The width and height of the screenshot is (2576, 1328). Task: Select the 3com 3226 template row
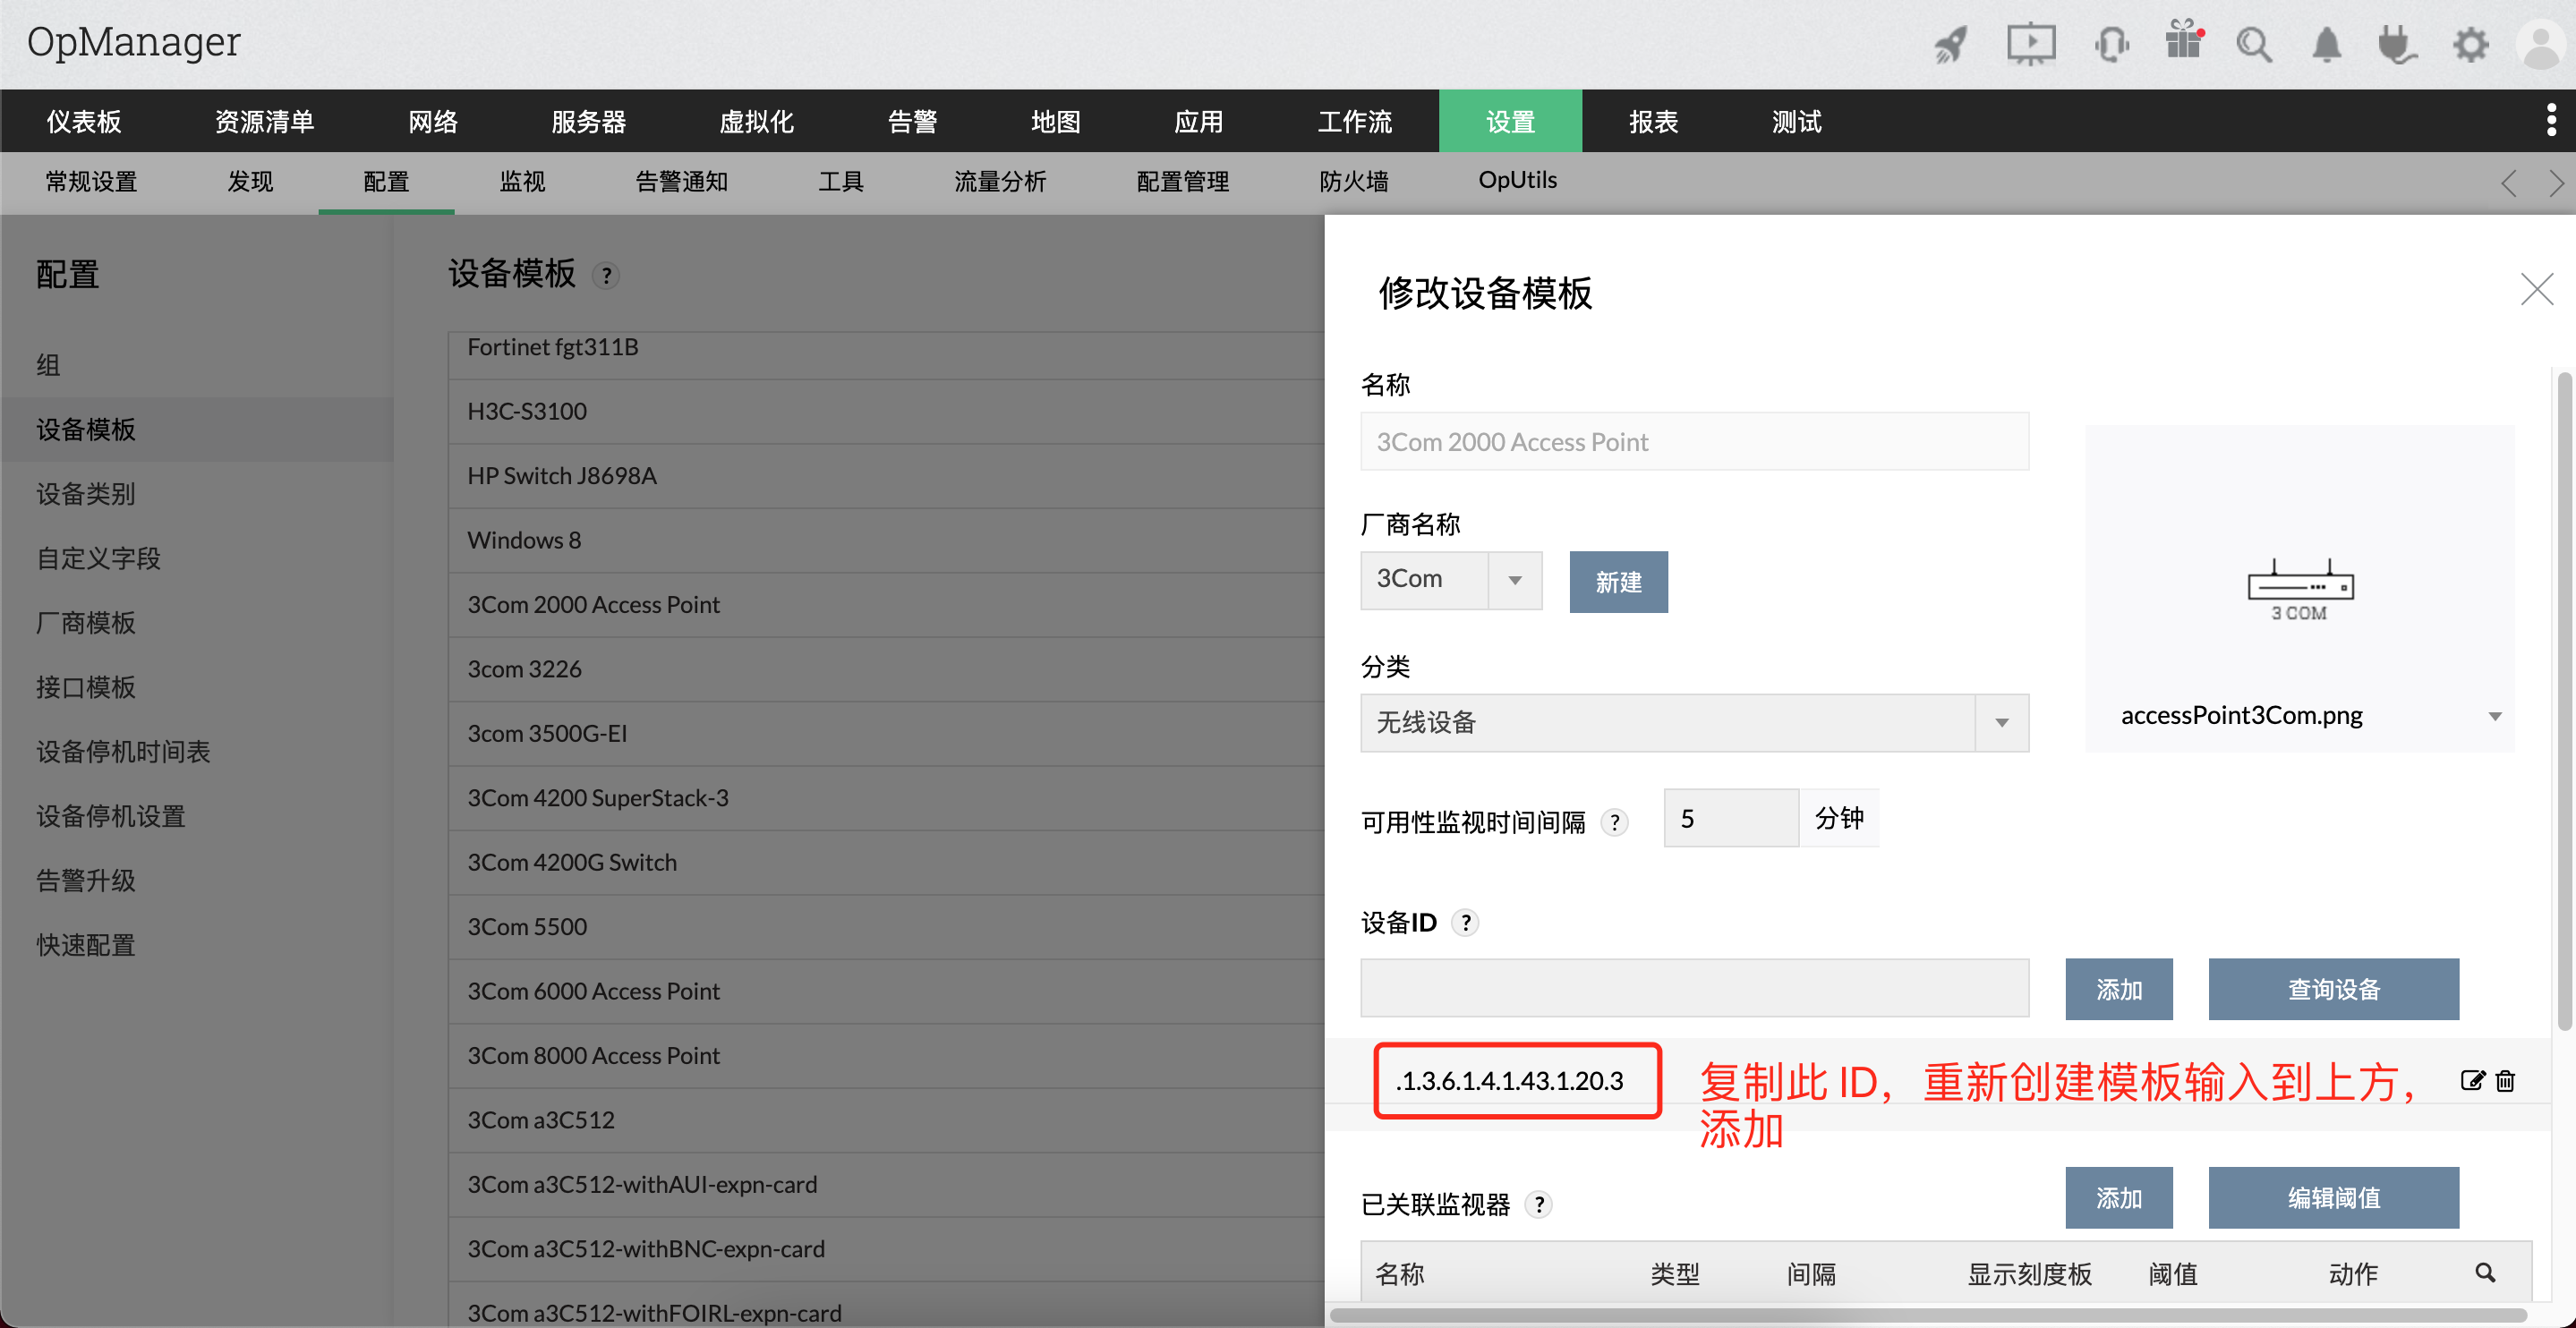click(886, 669)
